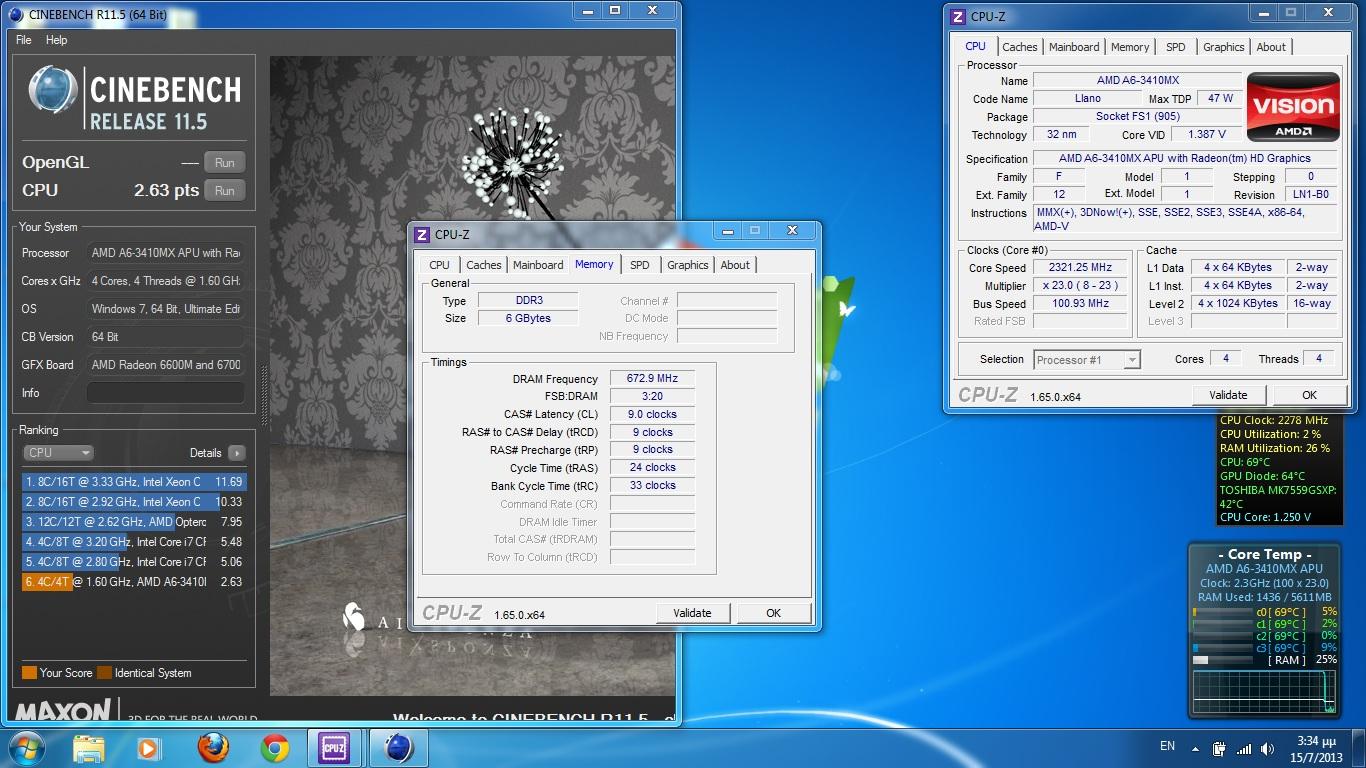Click Core Temp gadget load graph

tap(1265, 692)
